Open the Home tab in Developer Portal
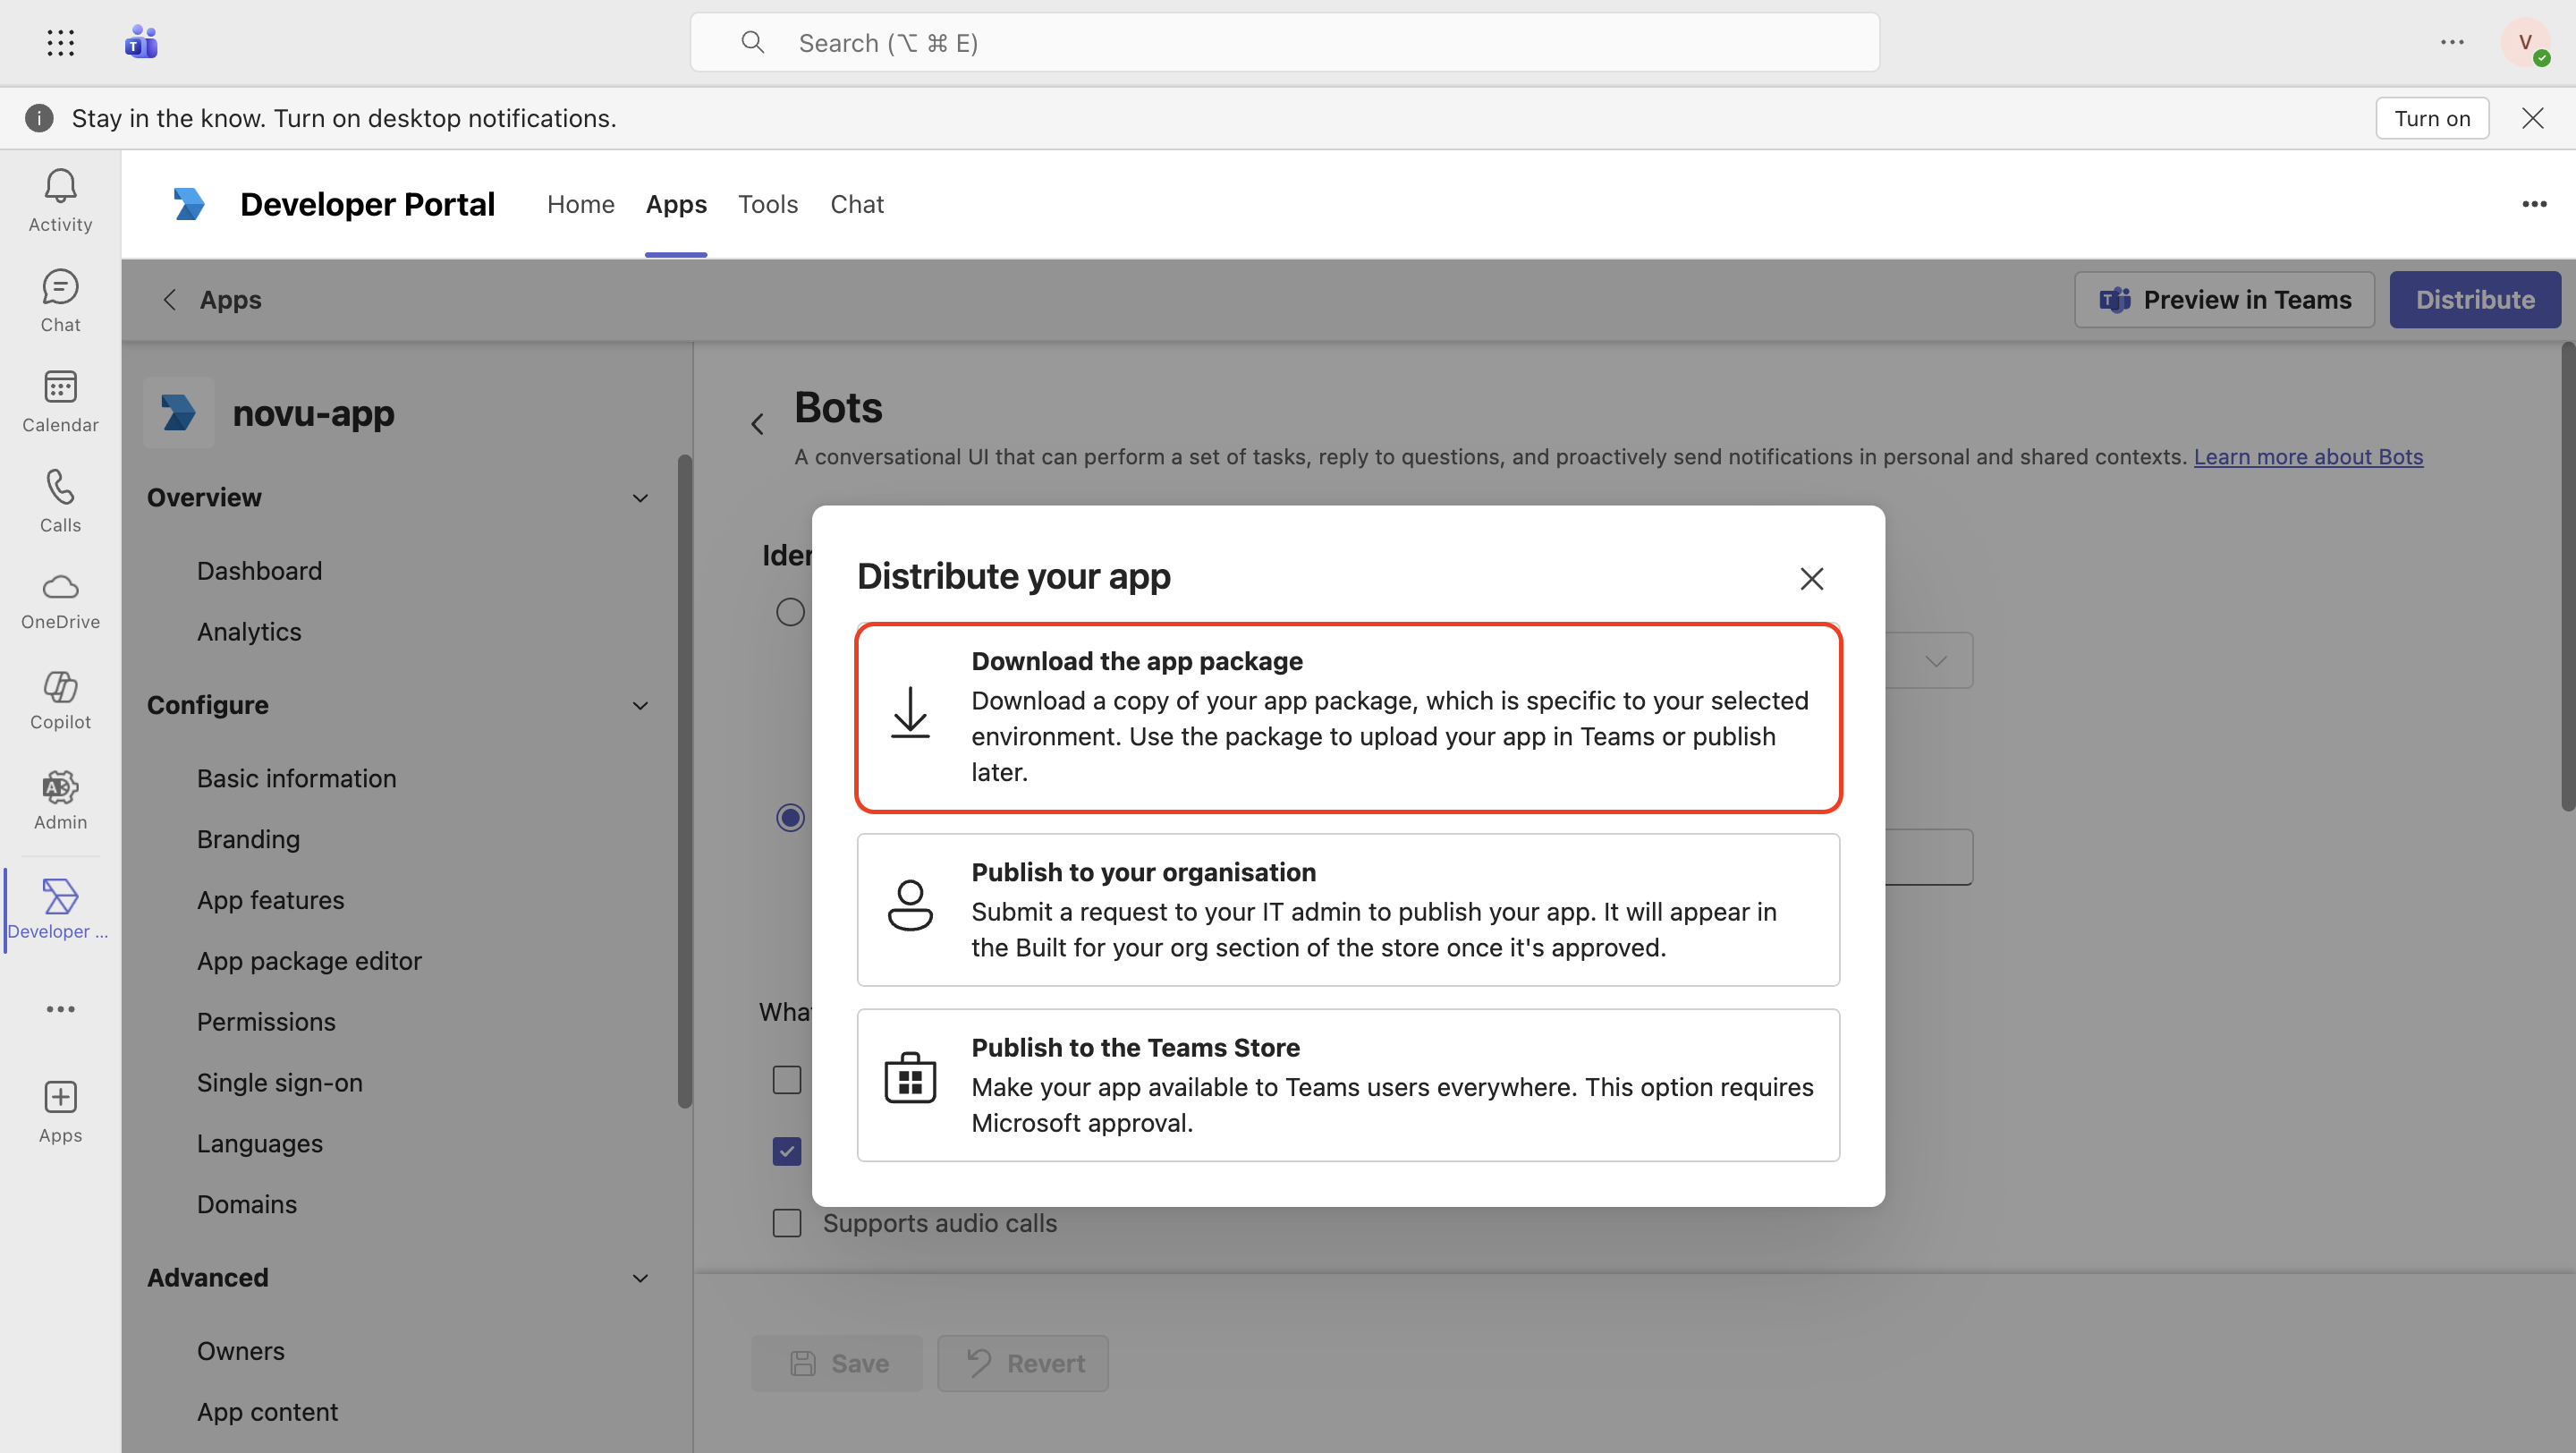2576x1453 pixels. pos(580,204)
